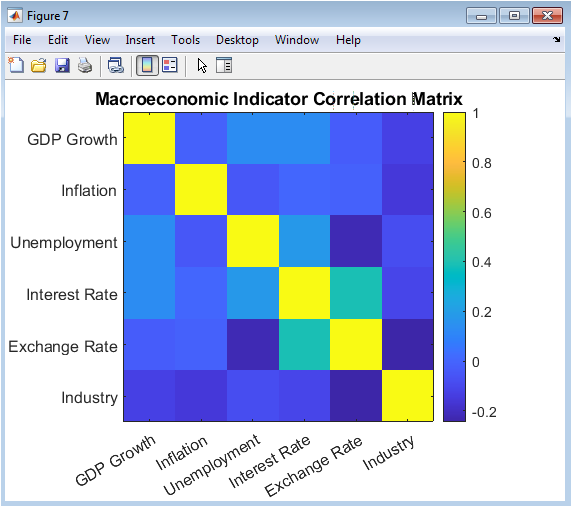Open a file with the folder icon
This screenshot has height=507, width=572.
click(39, 66)
